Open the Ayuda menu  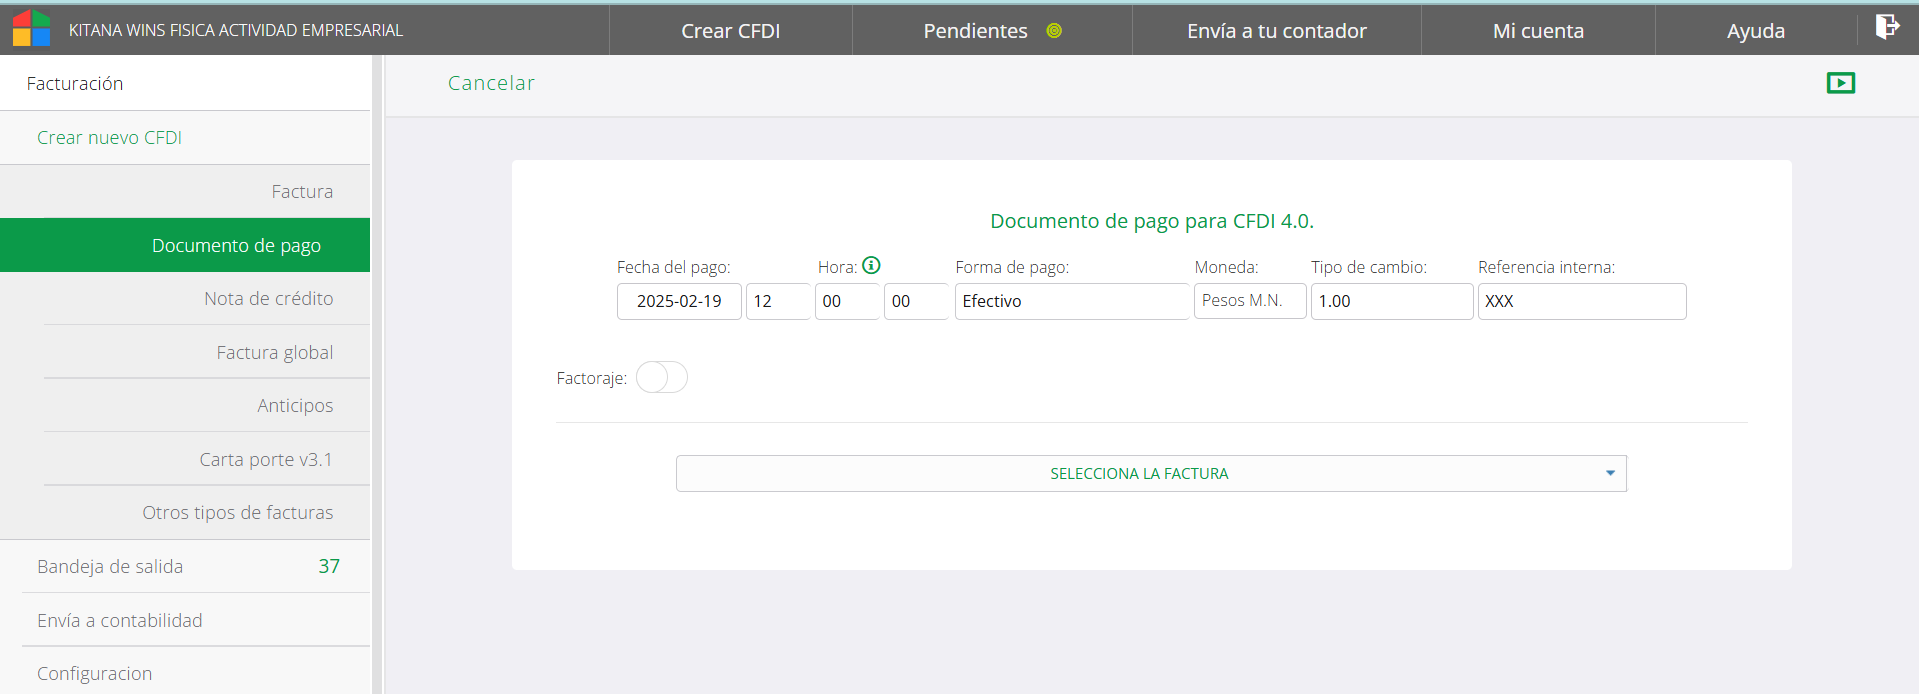coord(1755,31)
